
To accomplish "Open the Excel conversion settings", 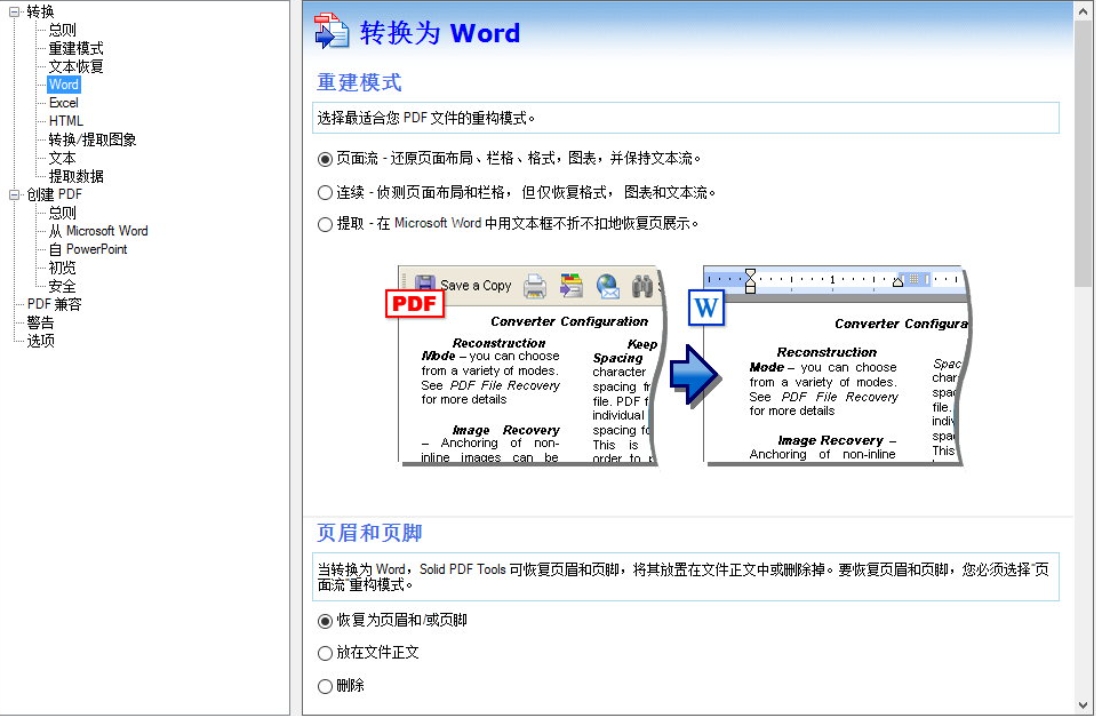I will click(63, 102).
